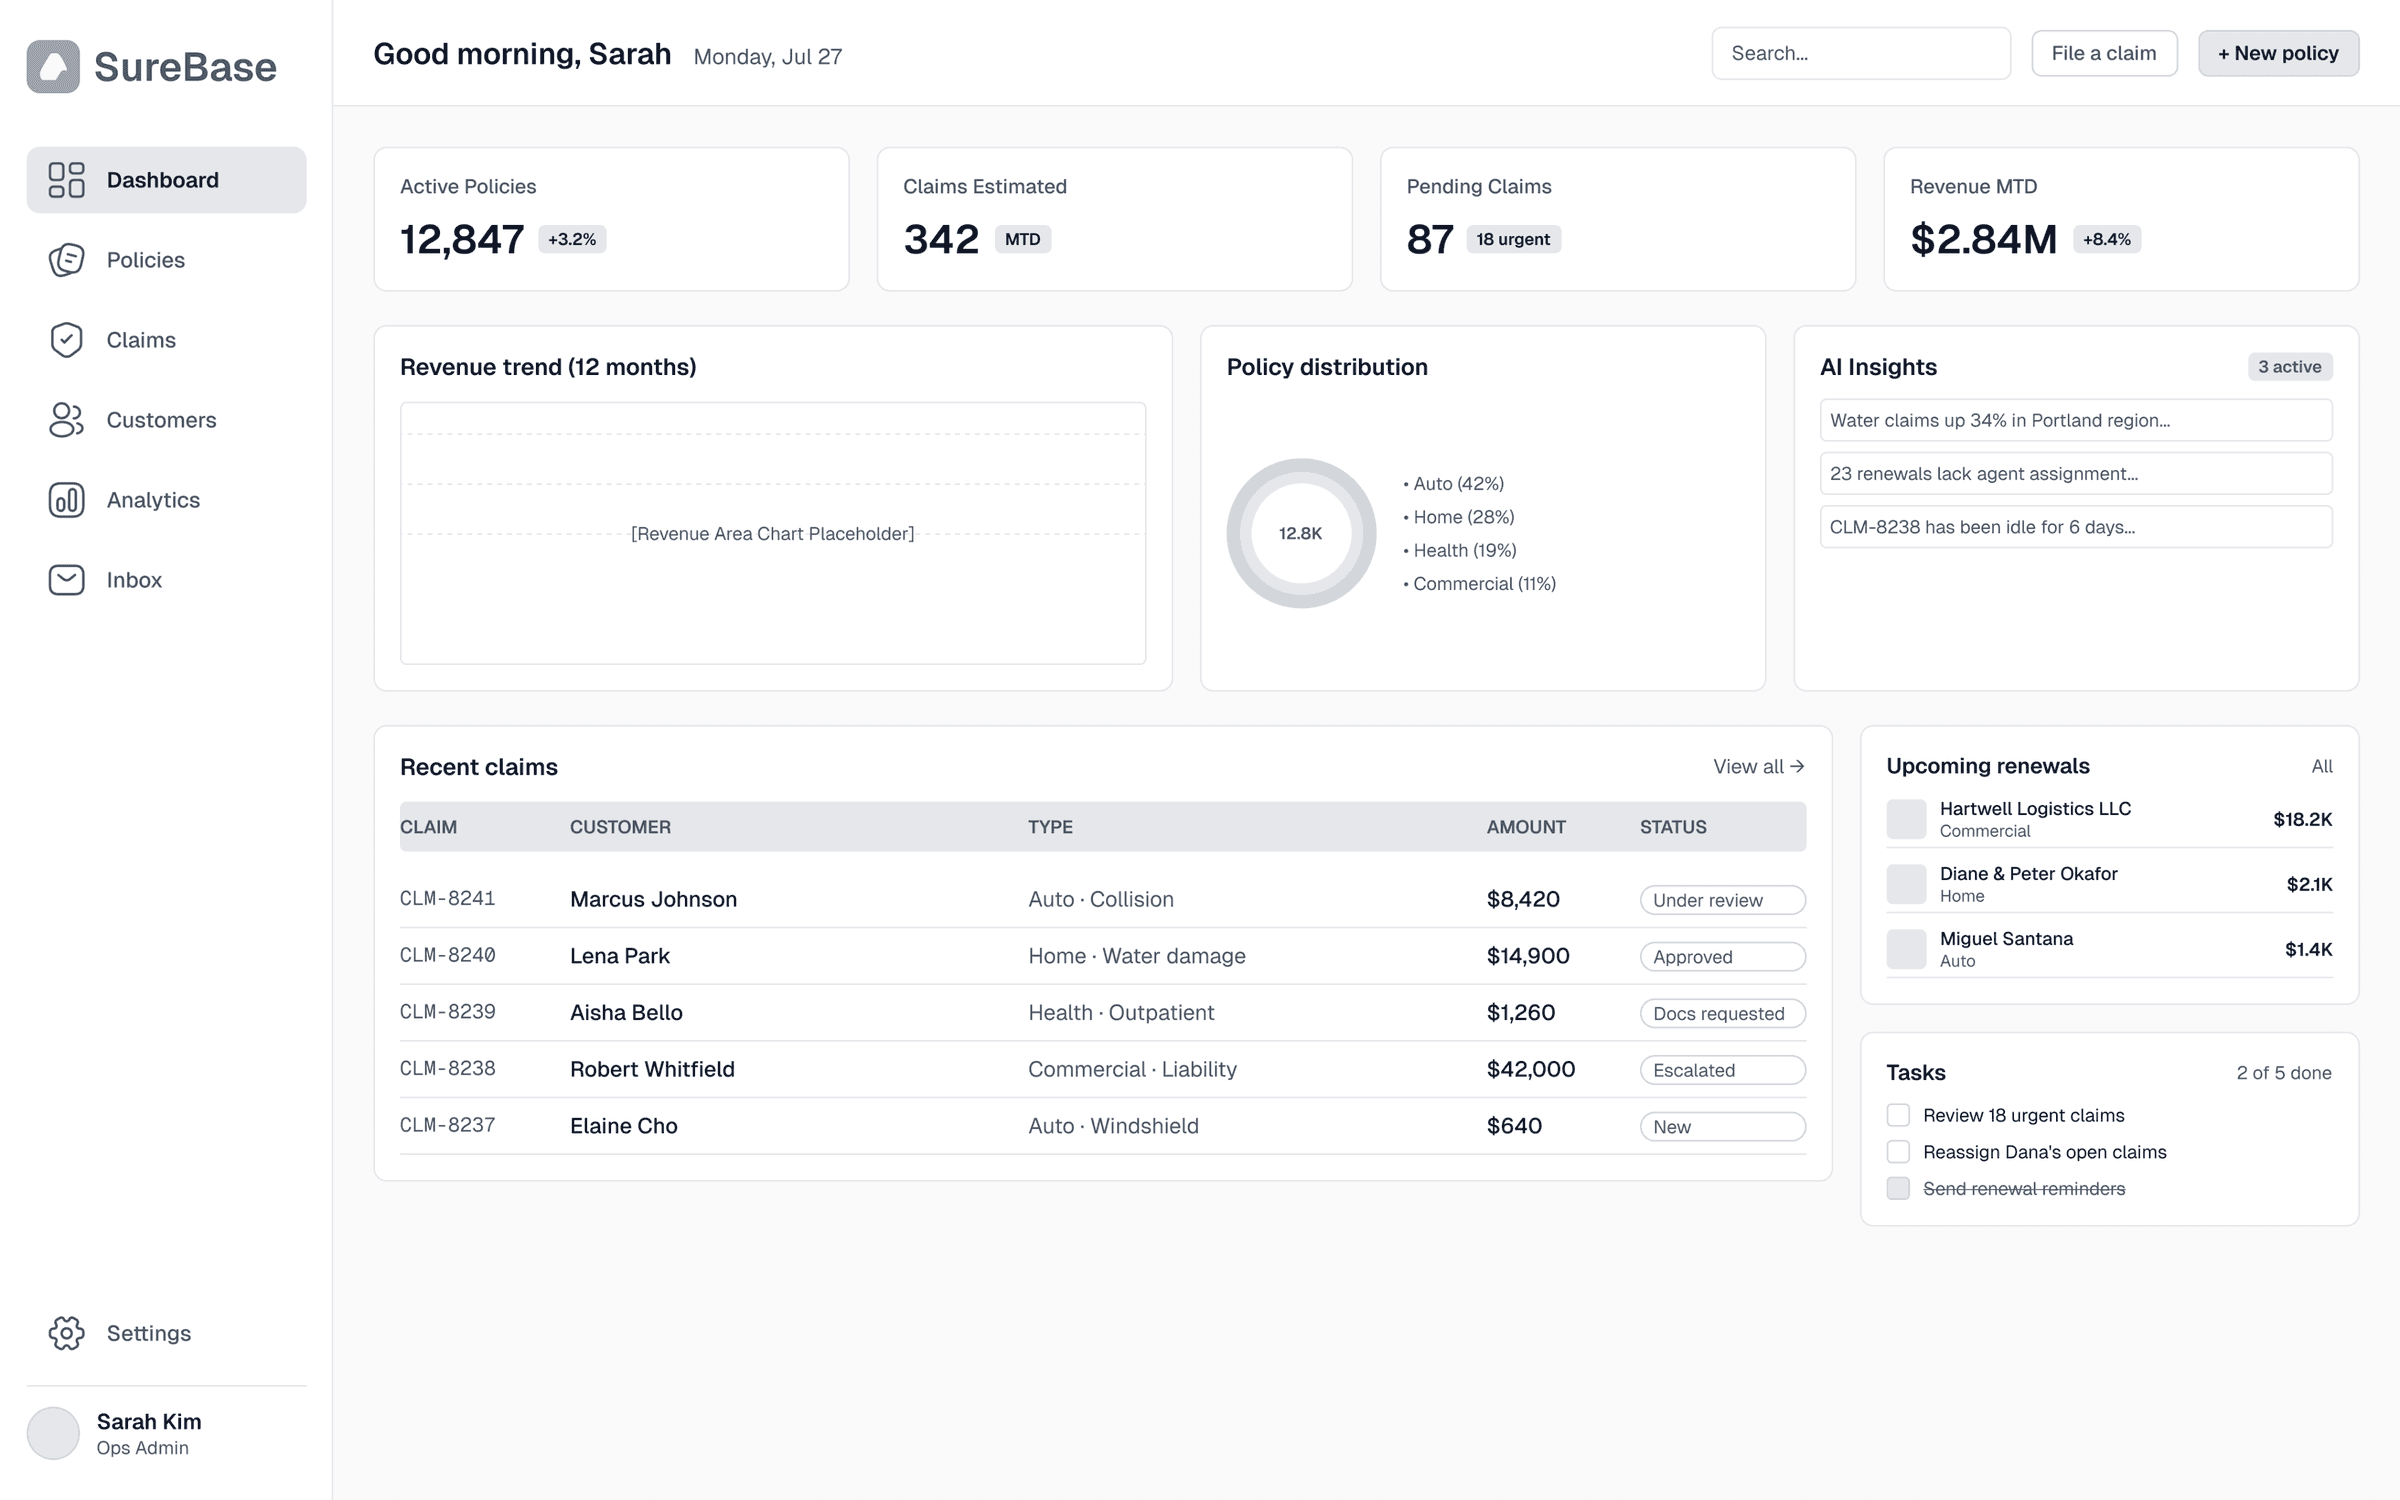
Task: Open the 23 renewals lack agent insight
Action: (x=2076, y=473)
